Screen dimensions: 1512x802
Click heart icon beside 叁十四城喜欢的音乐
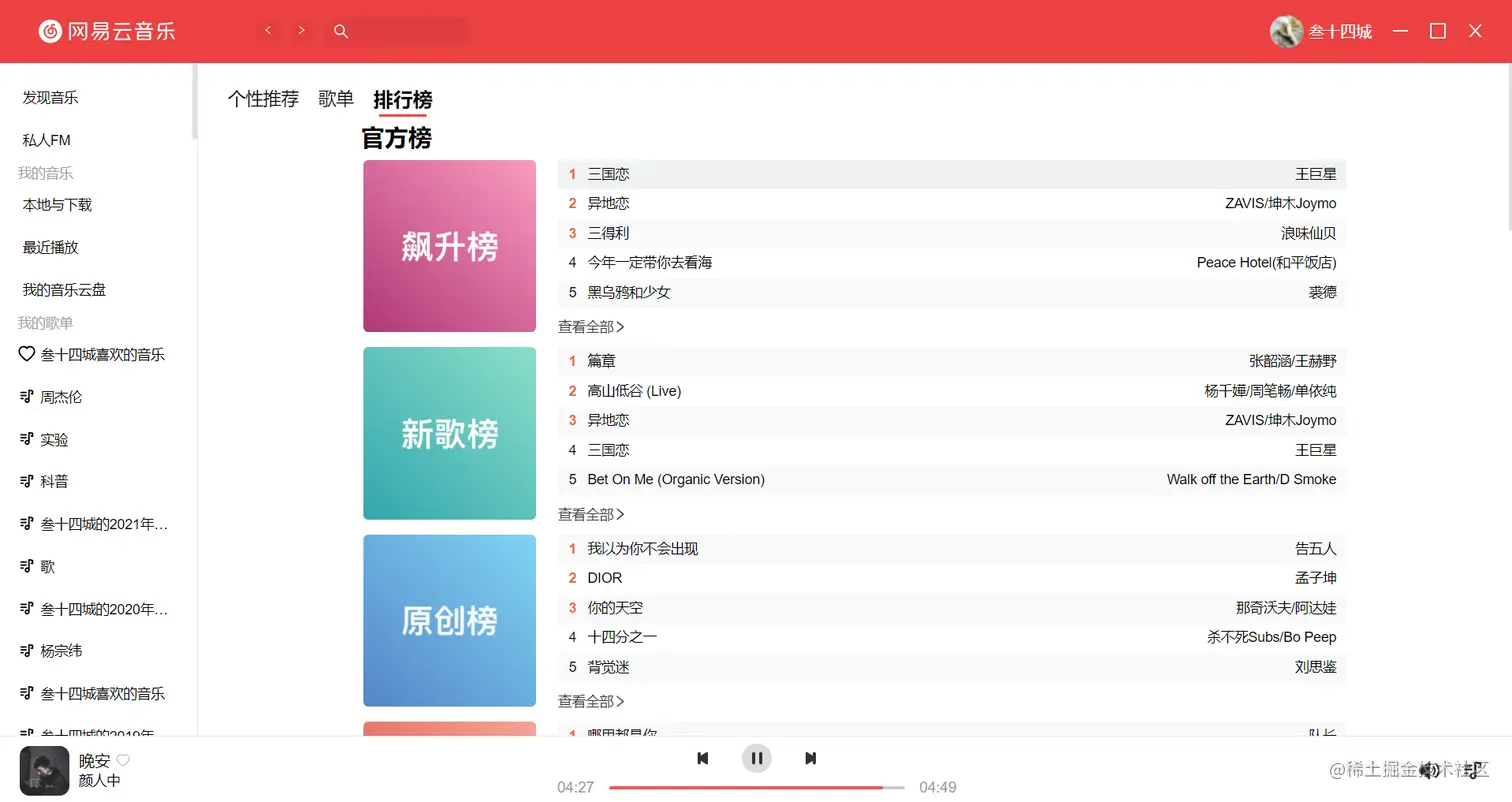click(27, 354)
